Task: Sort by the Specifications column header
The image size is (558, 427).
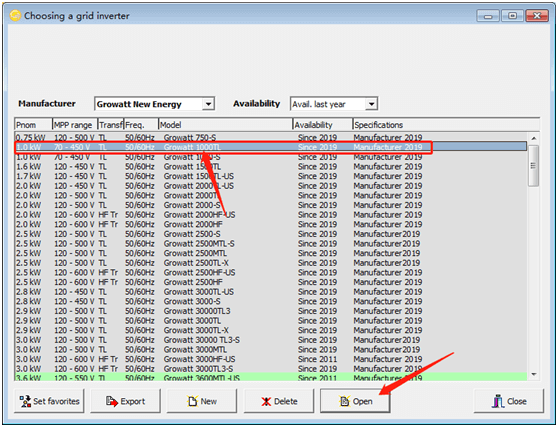Action: [x=446, y=125]
